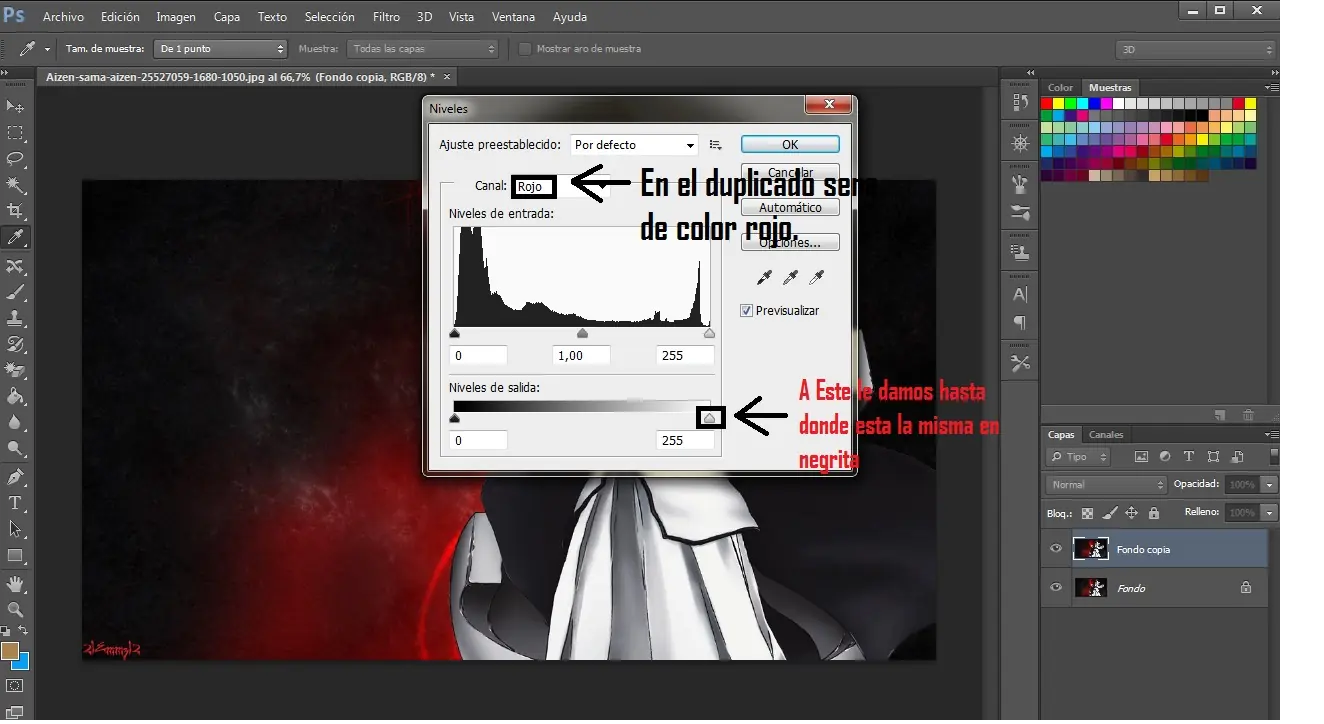Open the 3D workspace dropdown

tap(1196, 49)
